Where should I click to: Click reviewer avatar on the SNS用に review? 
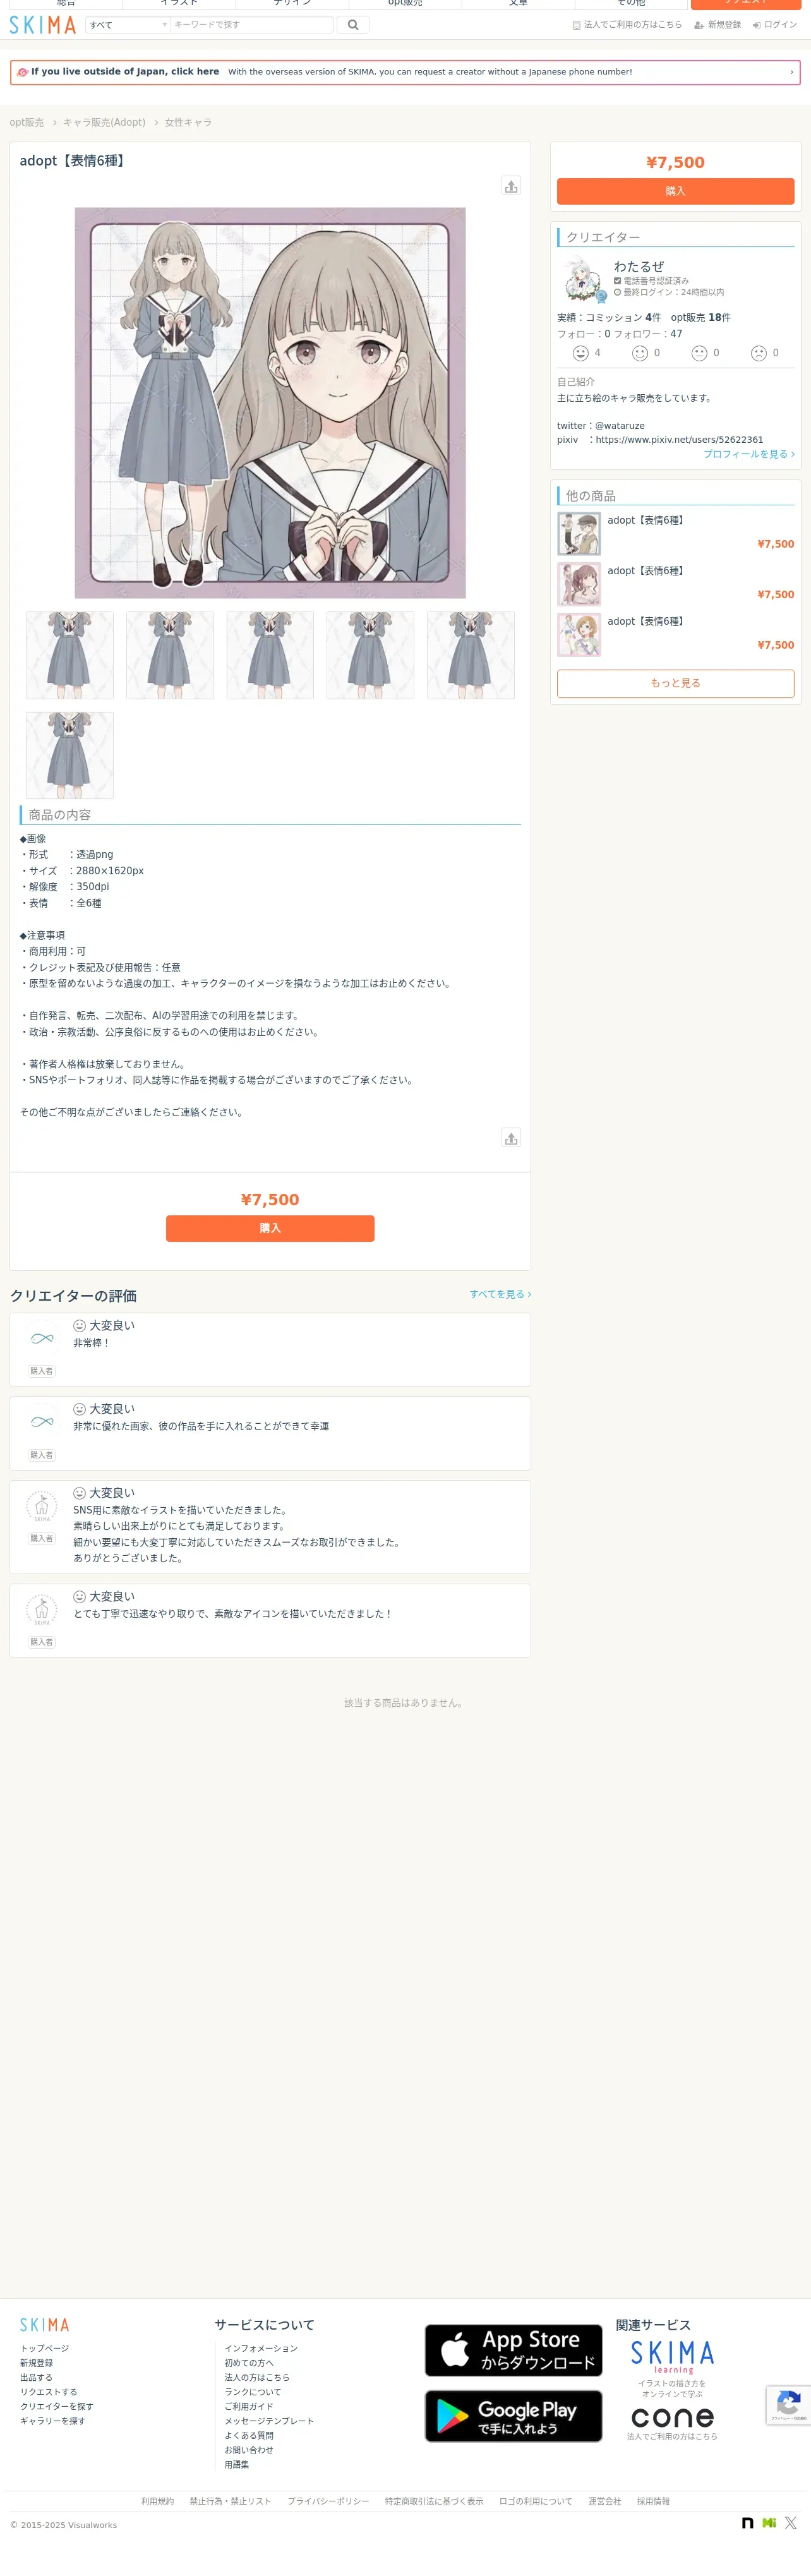click(42, 1506)
